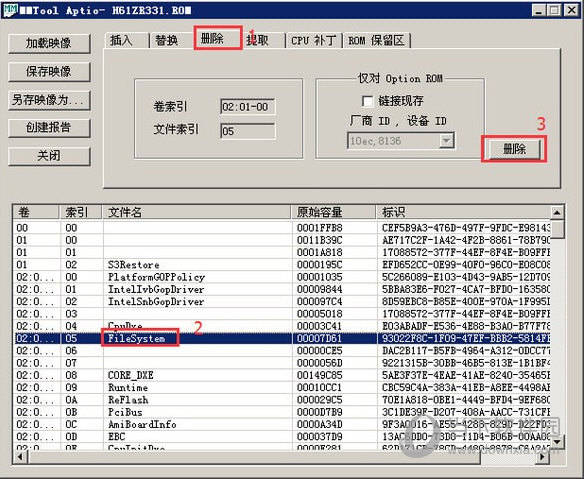The image size is (584, 479).
Task: Click the 文件索引 input field
Action: point(248,131)
